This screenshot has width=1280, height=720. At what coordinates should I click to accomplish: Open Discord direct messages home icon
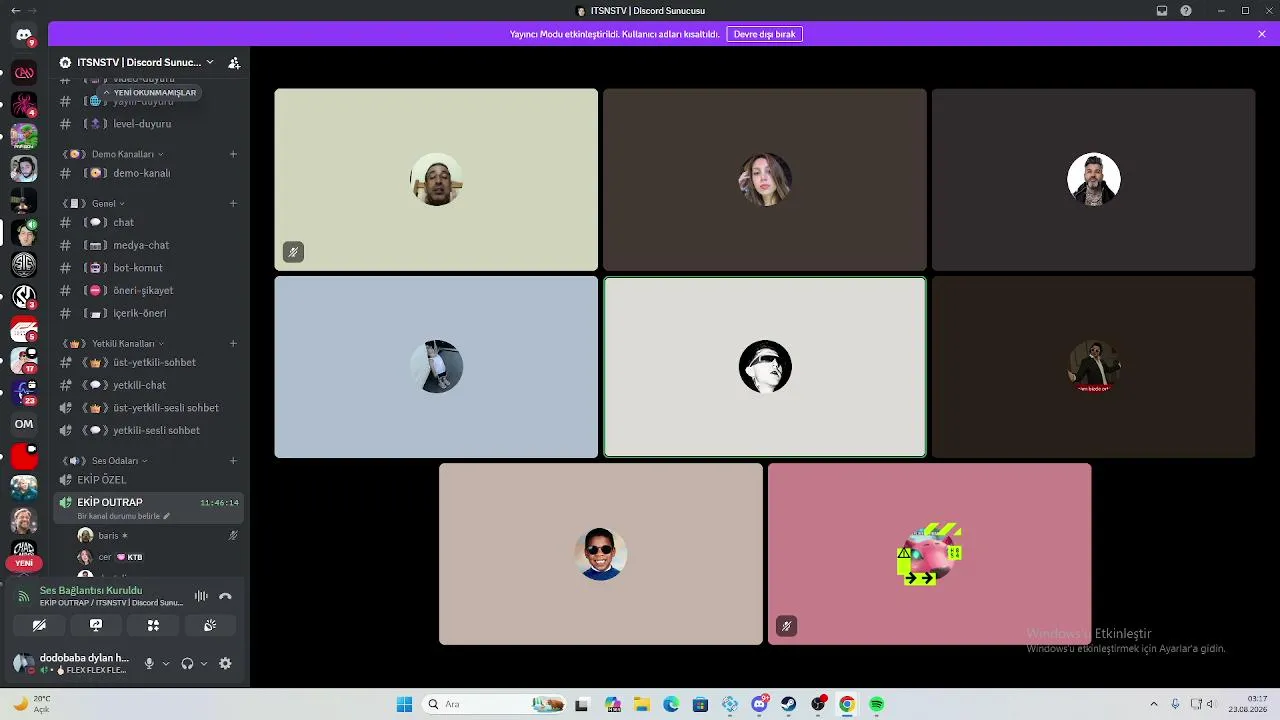tap(24, 35)
